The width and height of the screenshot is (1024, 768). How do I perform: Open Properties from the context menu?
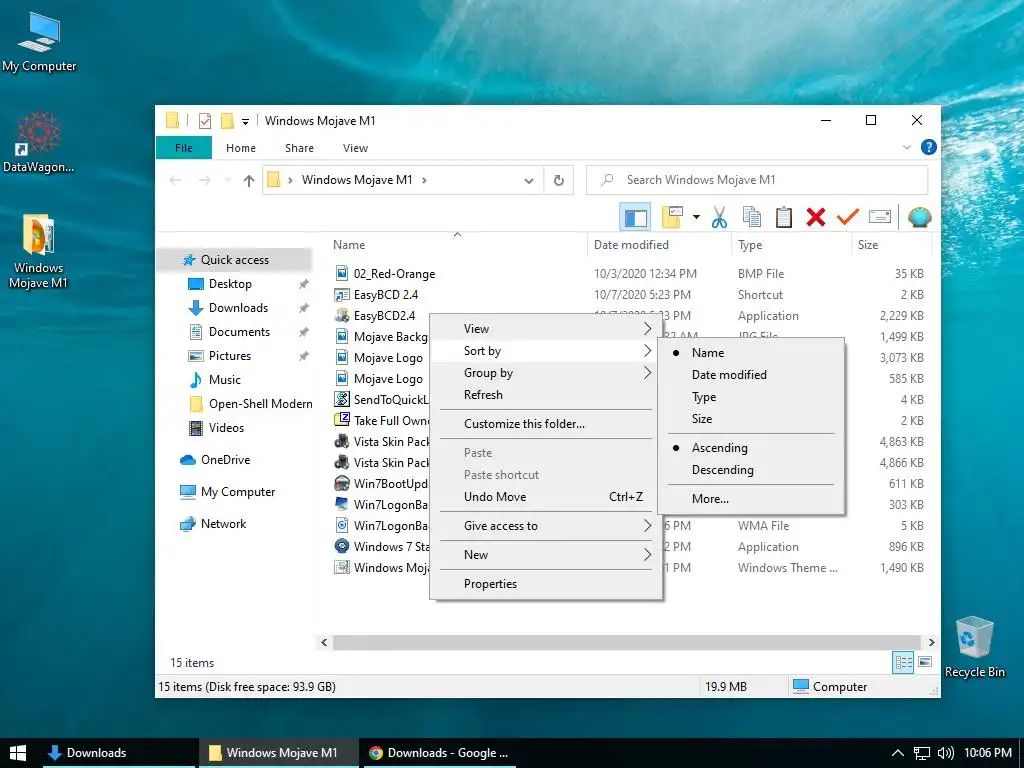(546, 584)
